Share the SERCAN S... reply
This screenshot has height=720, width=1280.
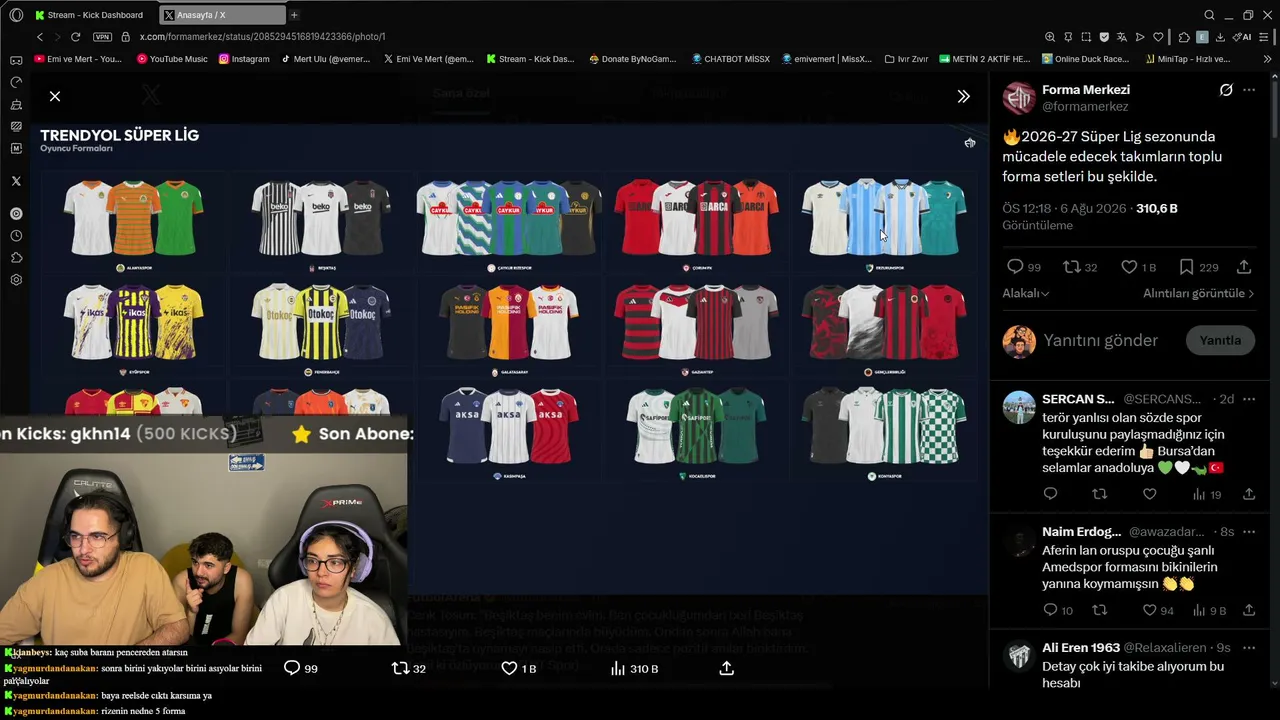1249,494
